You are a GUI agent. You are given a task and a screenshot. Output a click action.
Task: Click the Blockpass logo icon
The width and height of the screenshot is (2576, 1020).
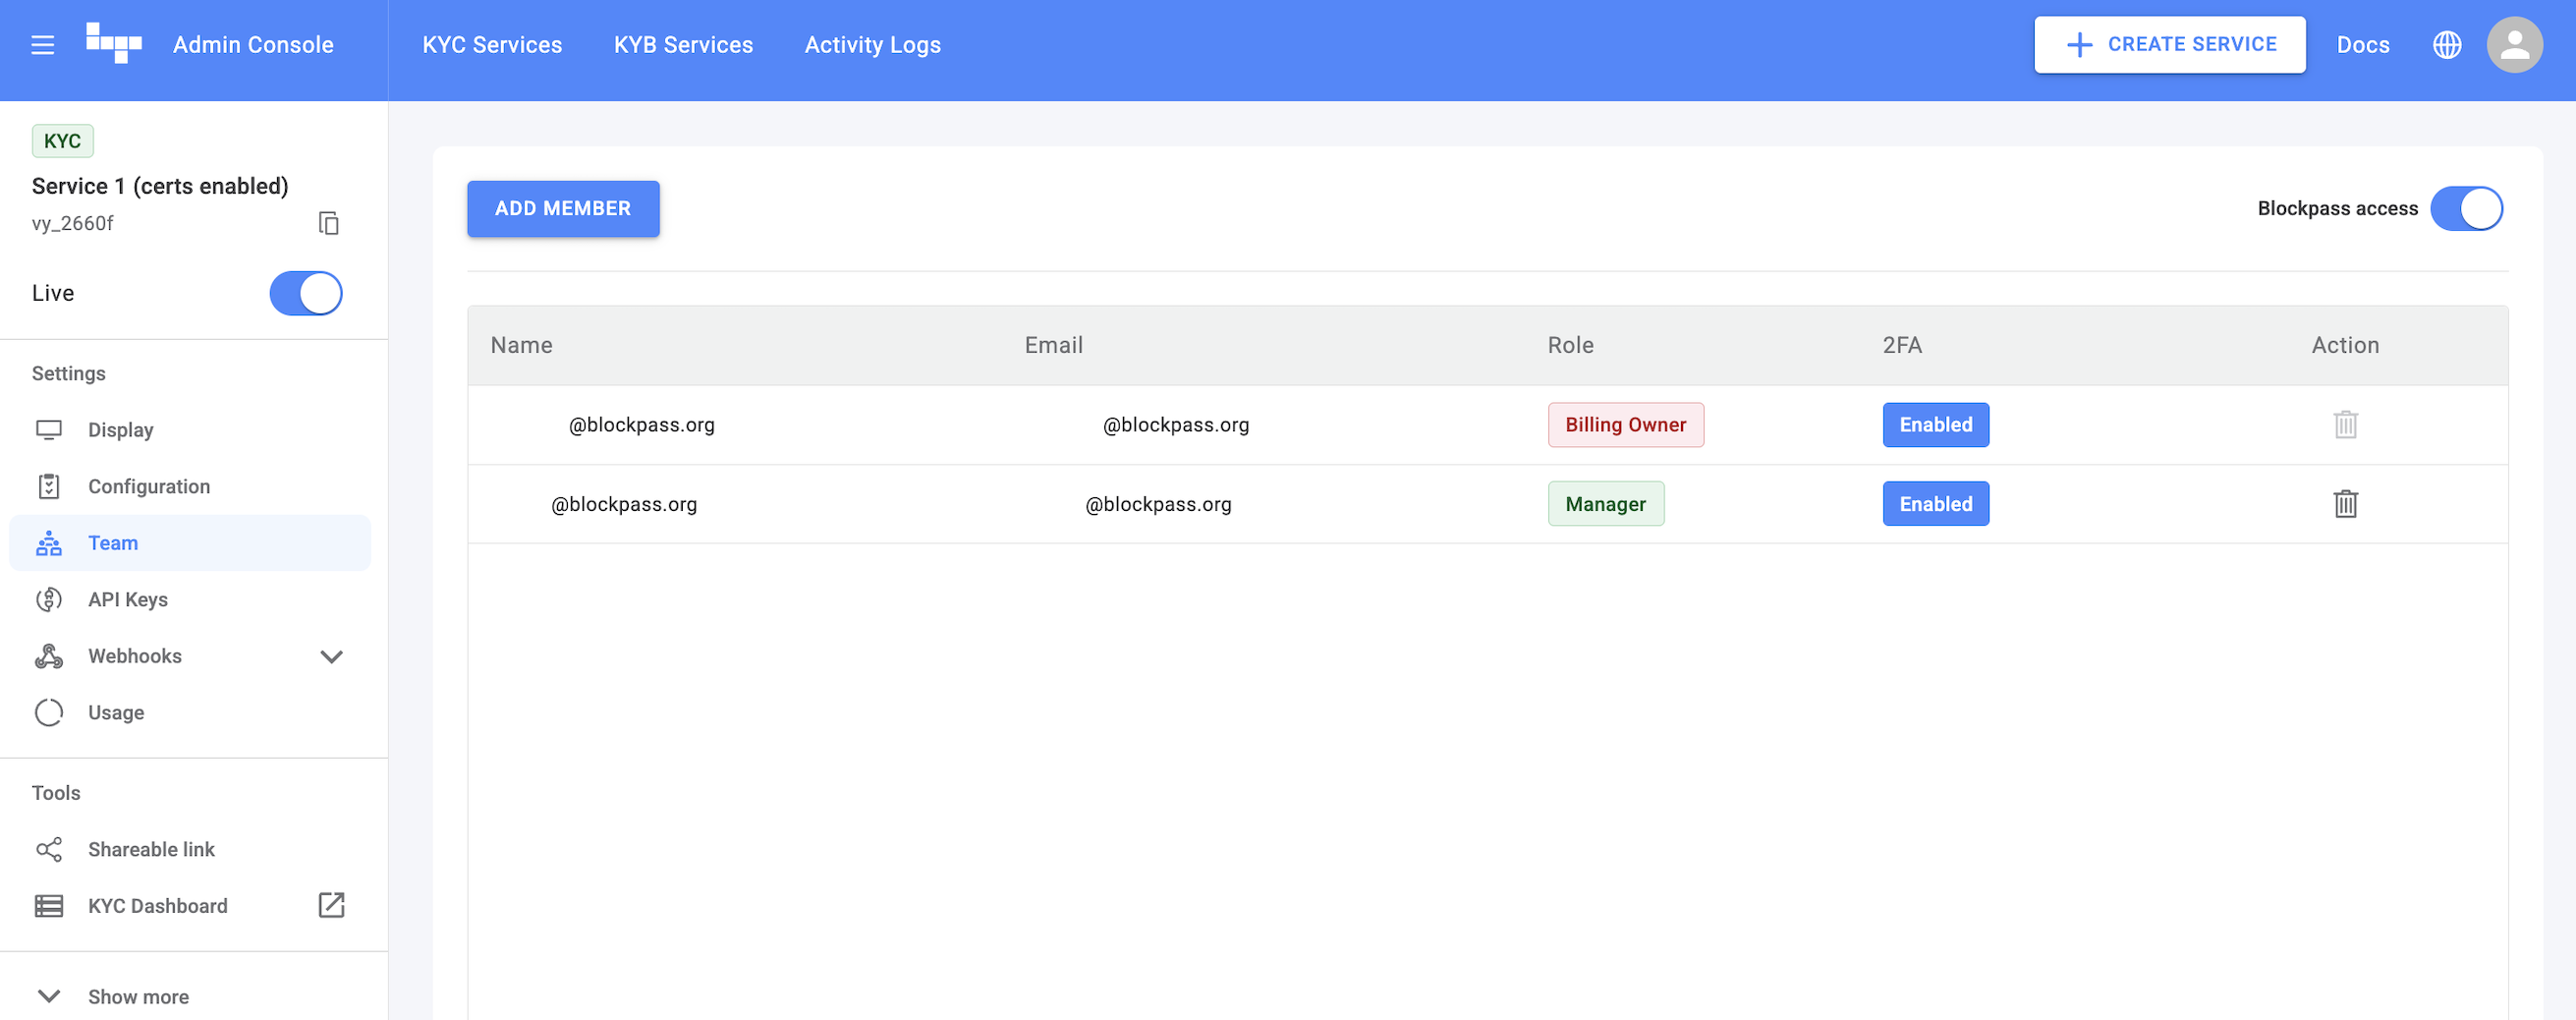pyautogui.click(x=114, y=43)
